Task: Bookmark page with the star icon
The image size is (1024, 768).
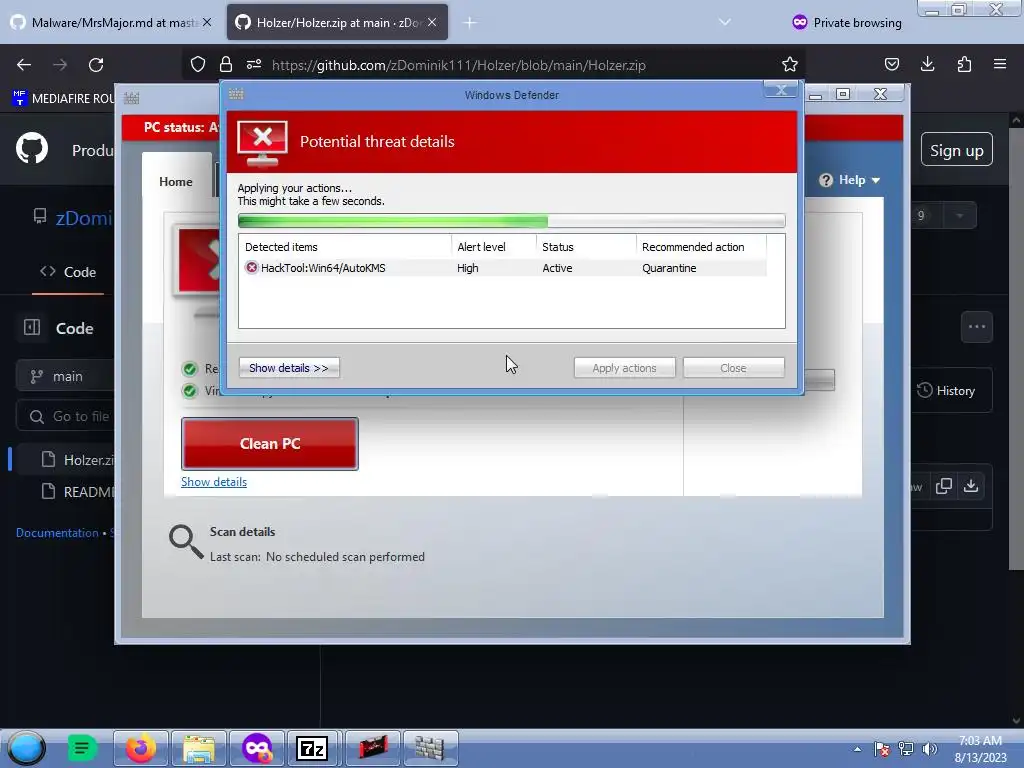Action: click(x=790, y=65)
